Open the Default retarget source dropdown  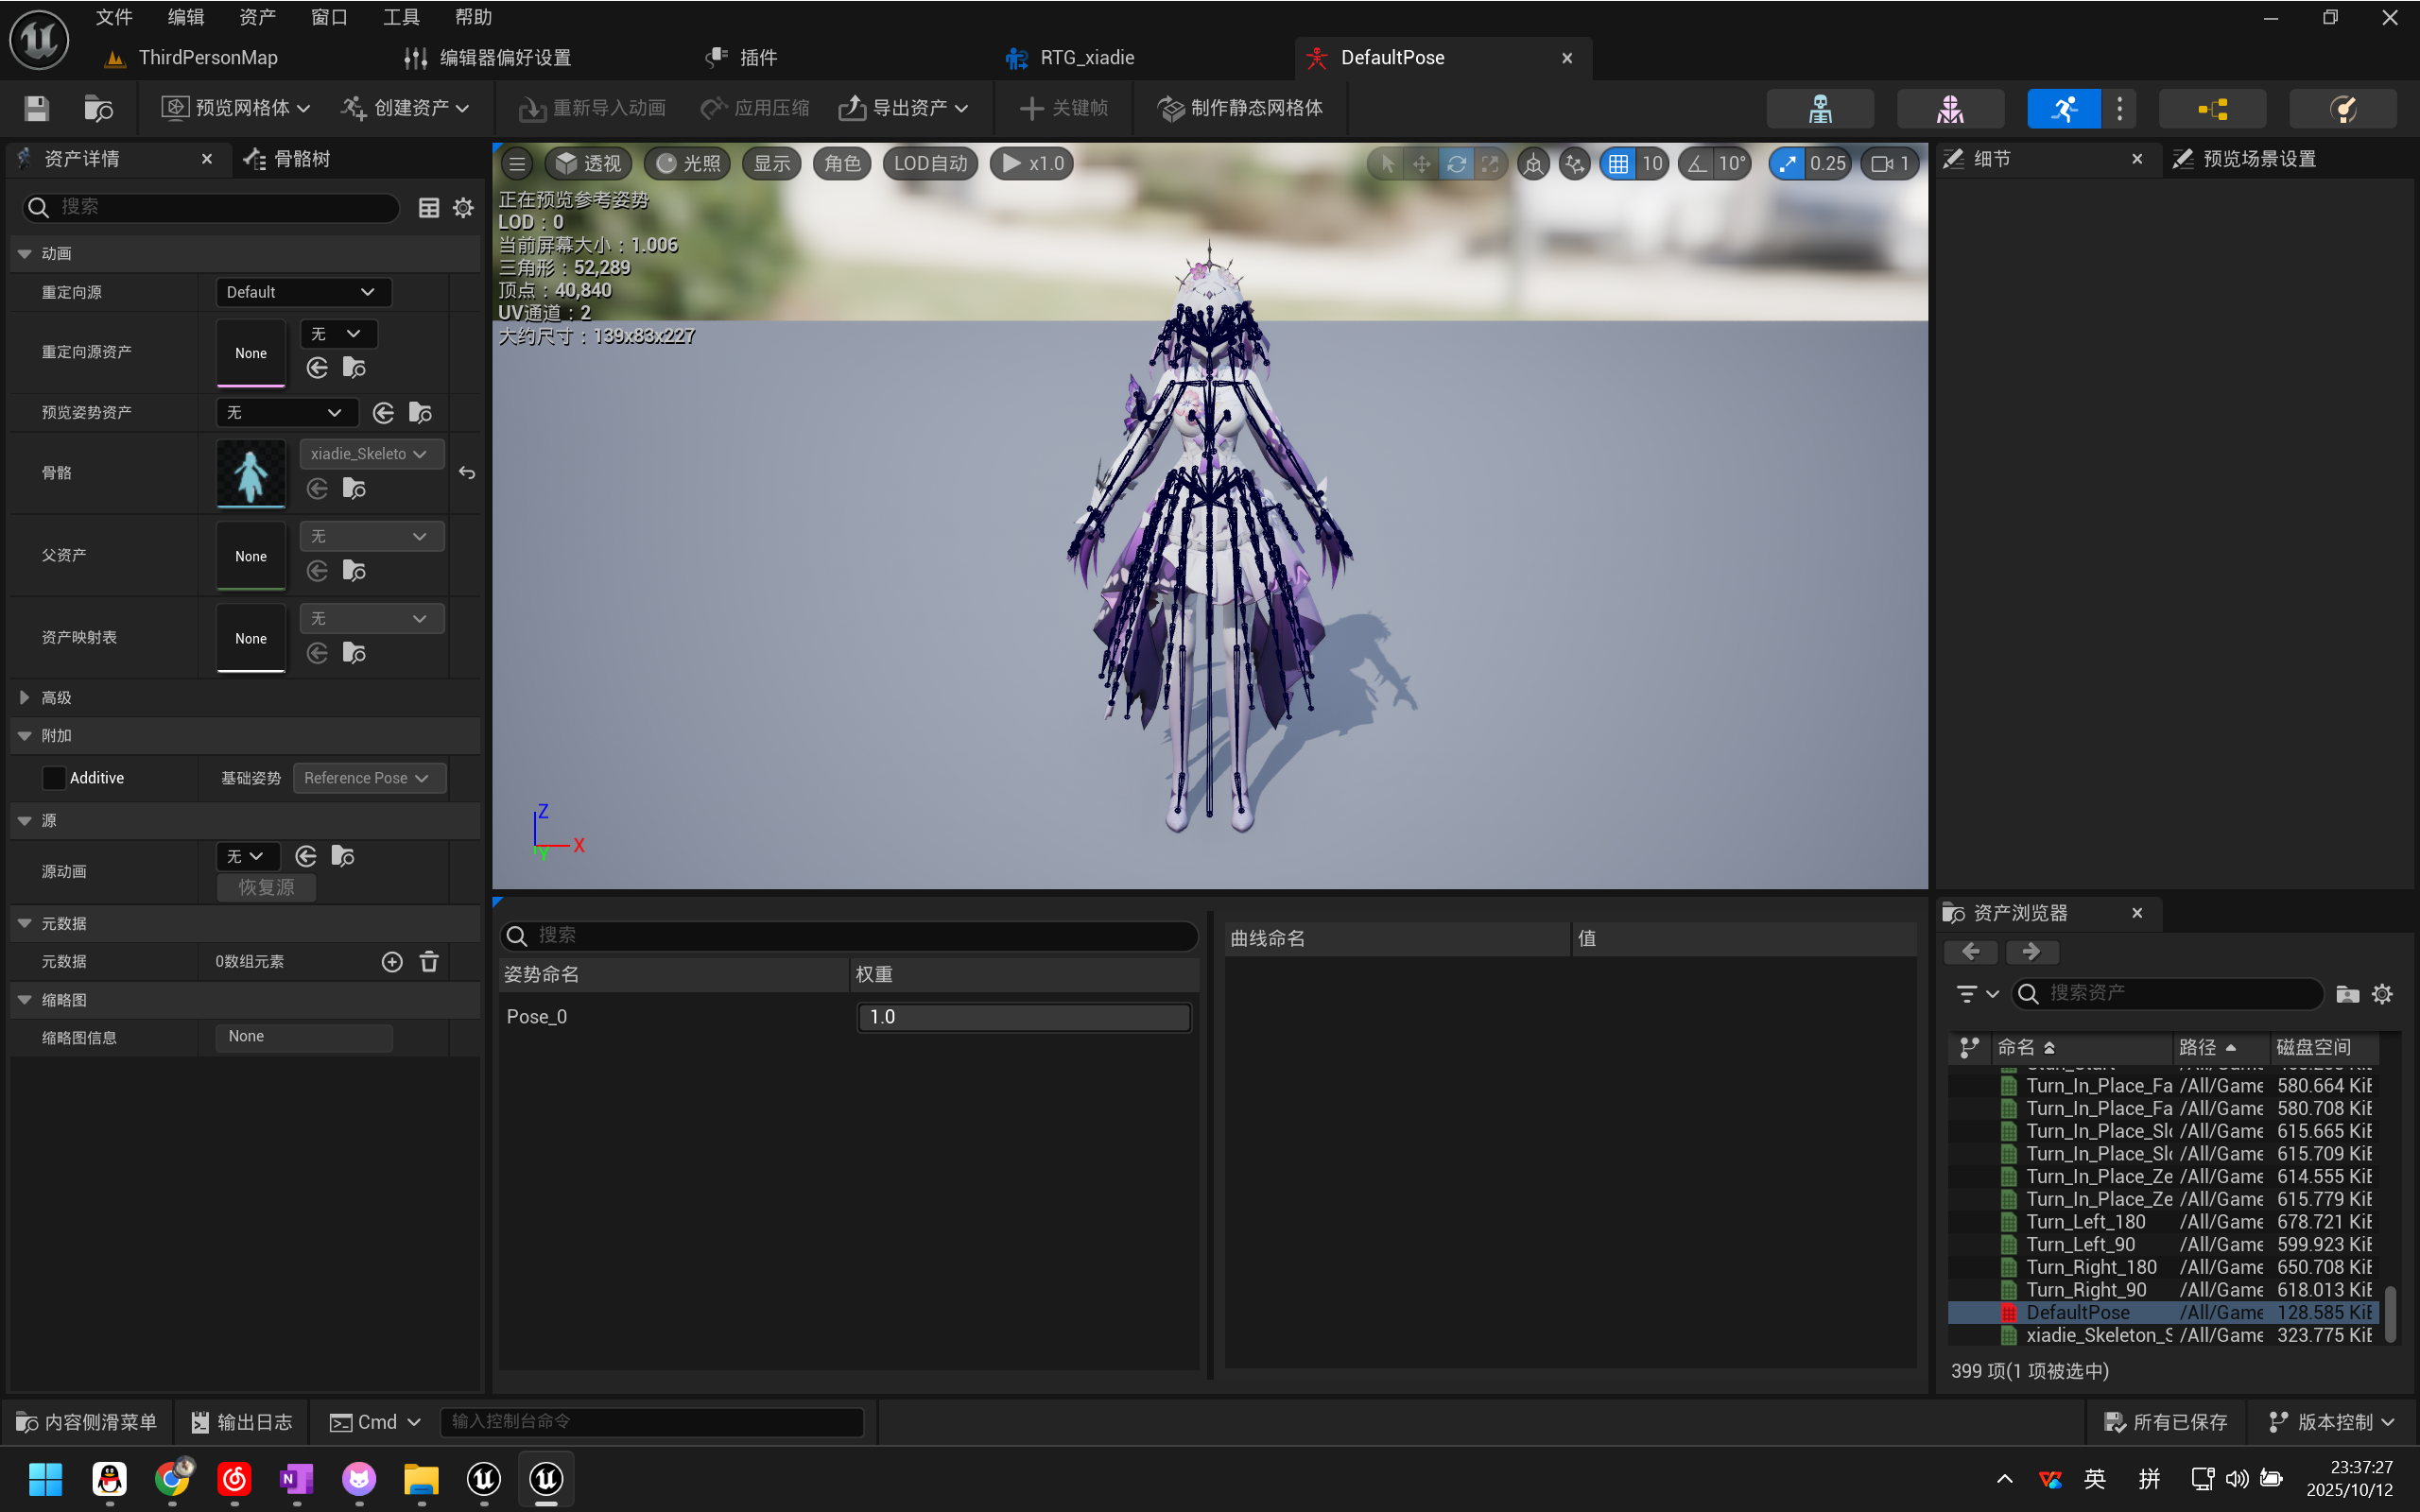click(x=302, y=292)
